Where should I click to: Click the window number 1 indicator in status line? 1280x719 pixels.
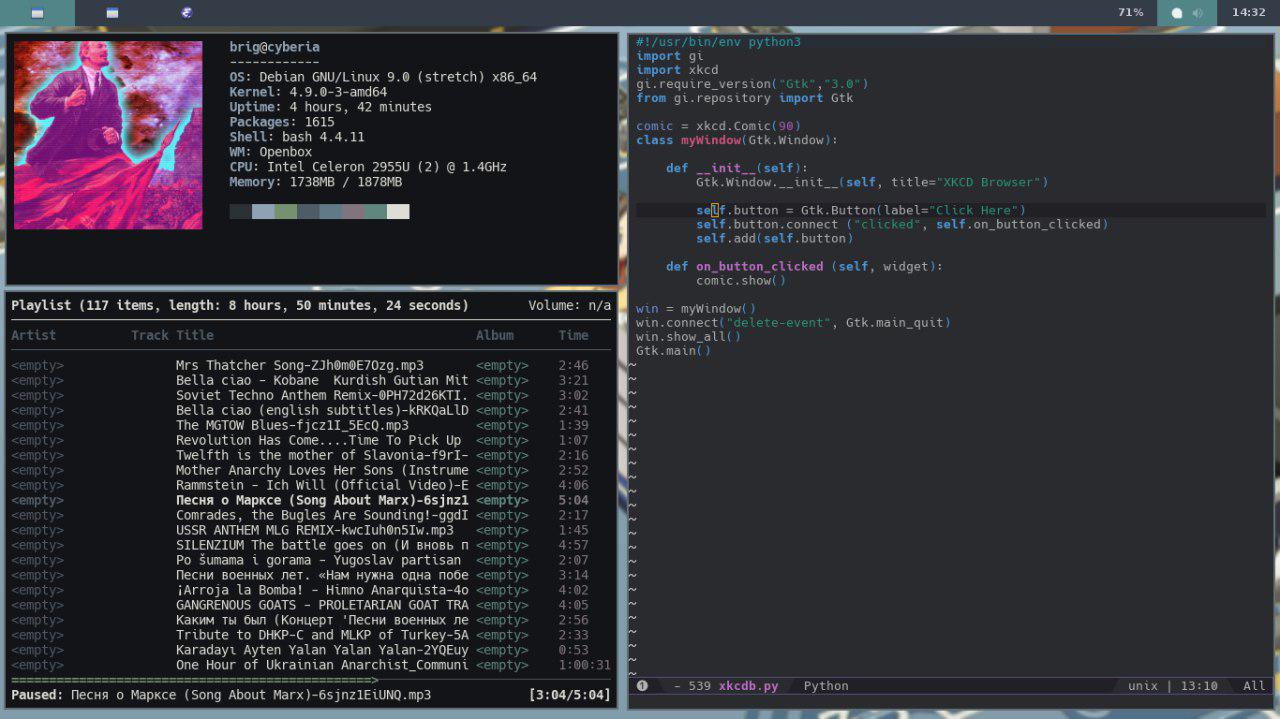pos(642,686)
